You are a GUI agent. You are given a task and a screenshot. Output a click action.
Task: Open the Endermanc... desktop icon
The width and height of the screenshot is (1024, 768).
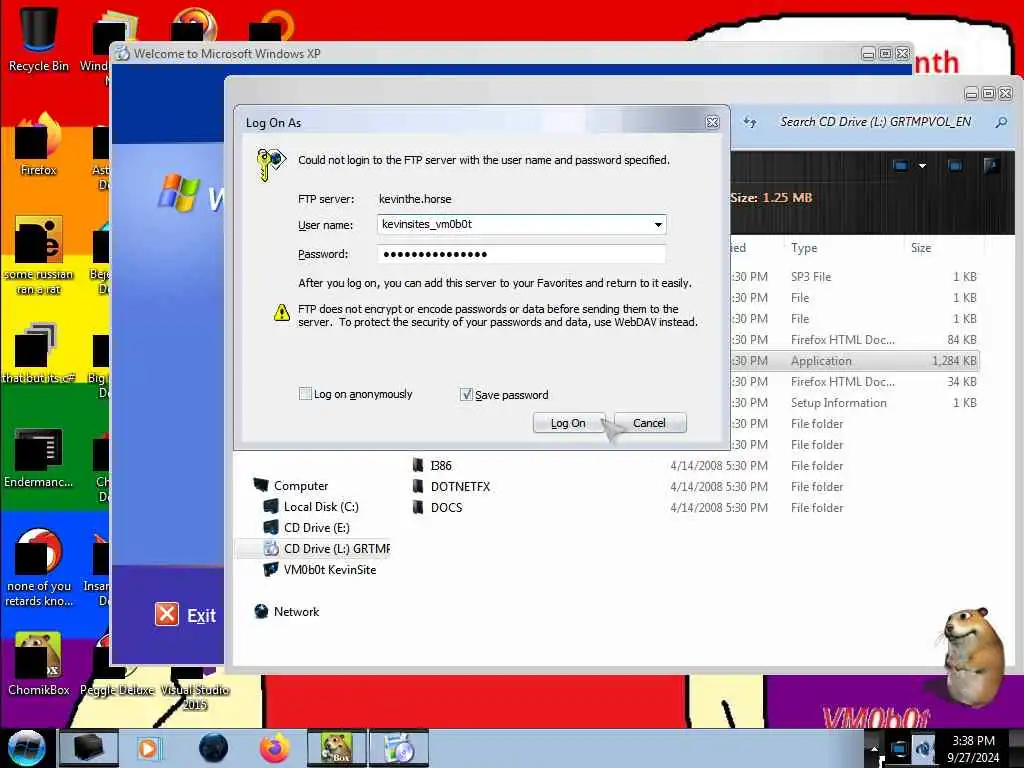pos(39,457)
